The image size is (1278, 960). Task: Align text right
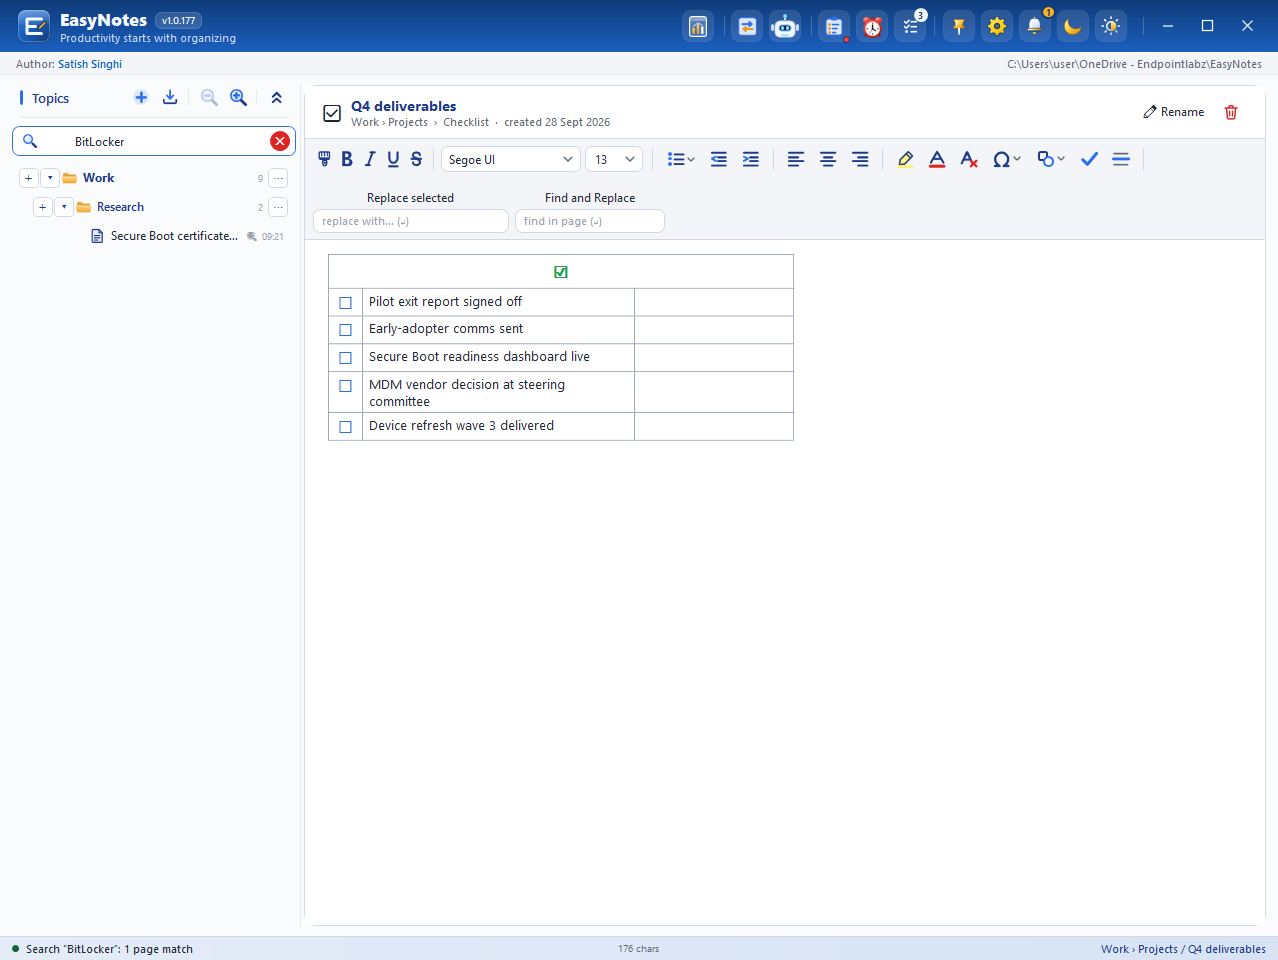[860, 159]
